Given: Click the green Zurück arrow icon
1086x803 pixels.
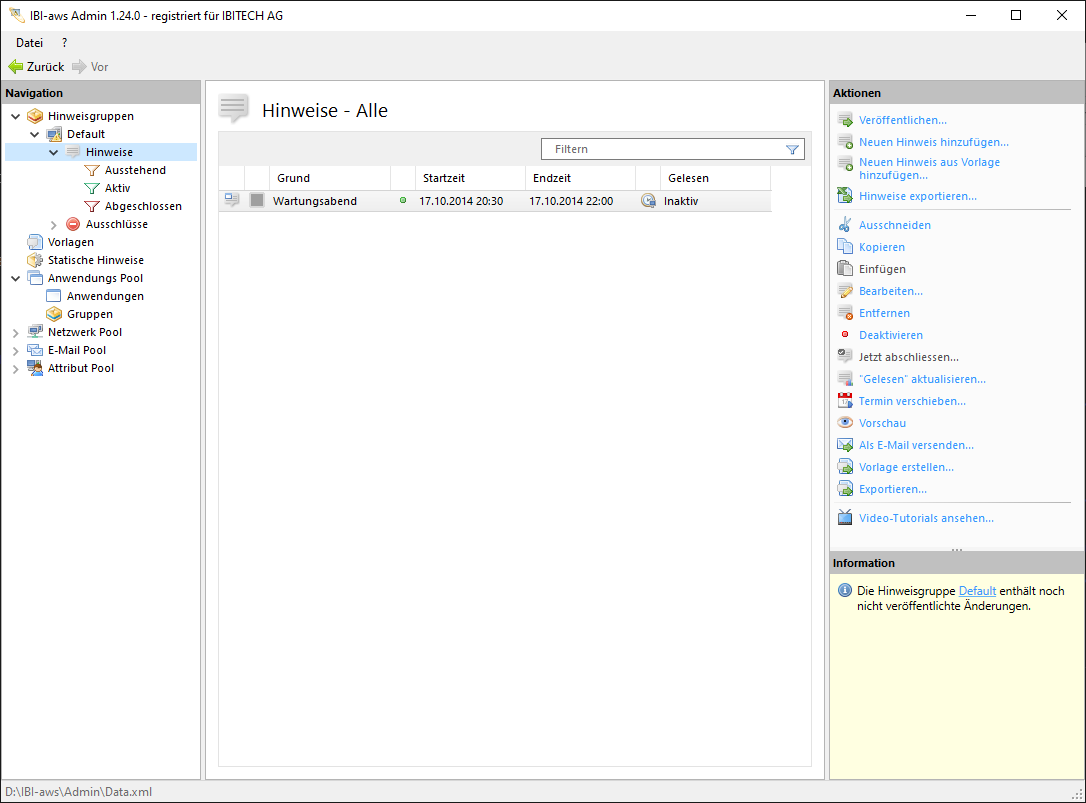Looking at the screenshot, I should click(x=15, y=67).
